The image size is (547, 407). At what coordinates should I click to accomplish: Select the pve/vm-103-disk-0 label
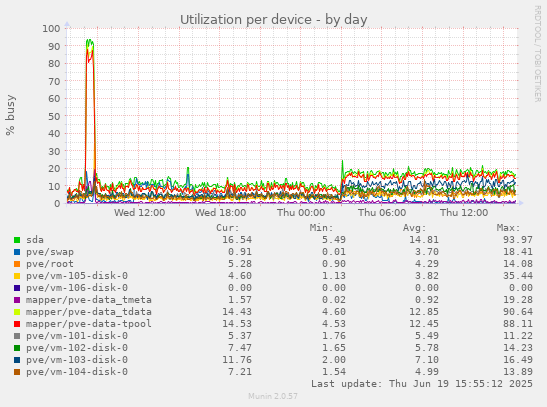click(77, 360)
